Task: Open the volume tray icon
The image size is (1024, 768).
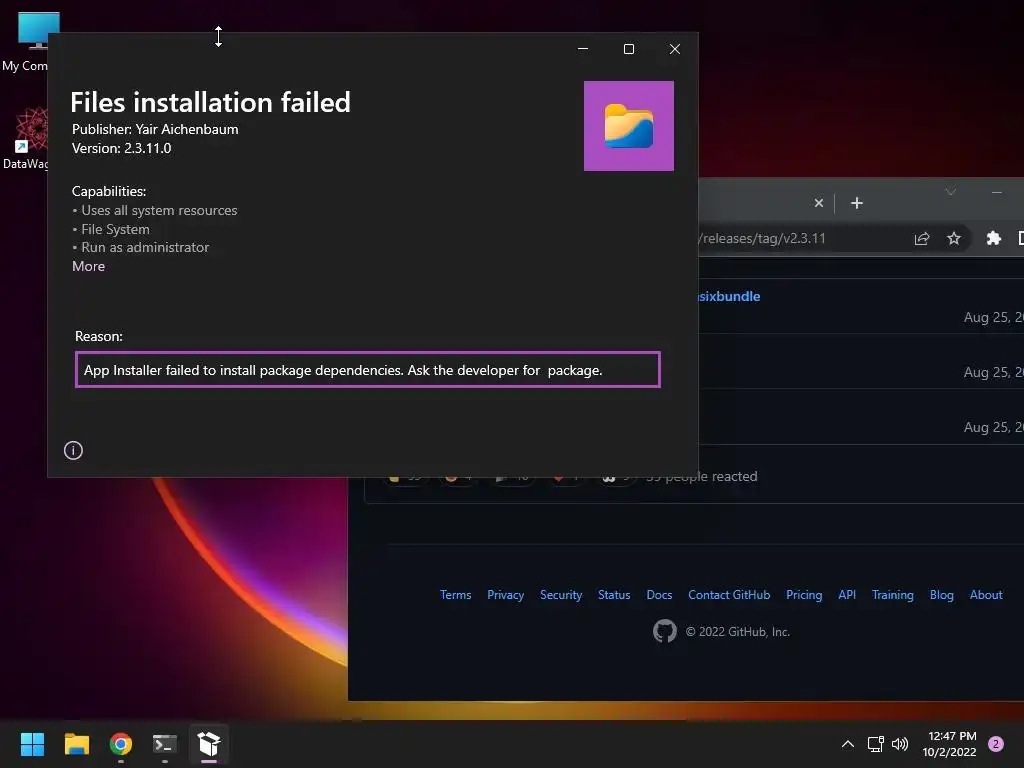Action: tap(900, 744)
